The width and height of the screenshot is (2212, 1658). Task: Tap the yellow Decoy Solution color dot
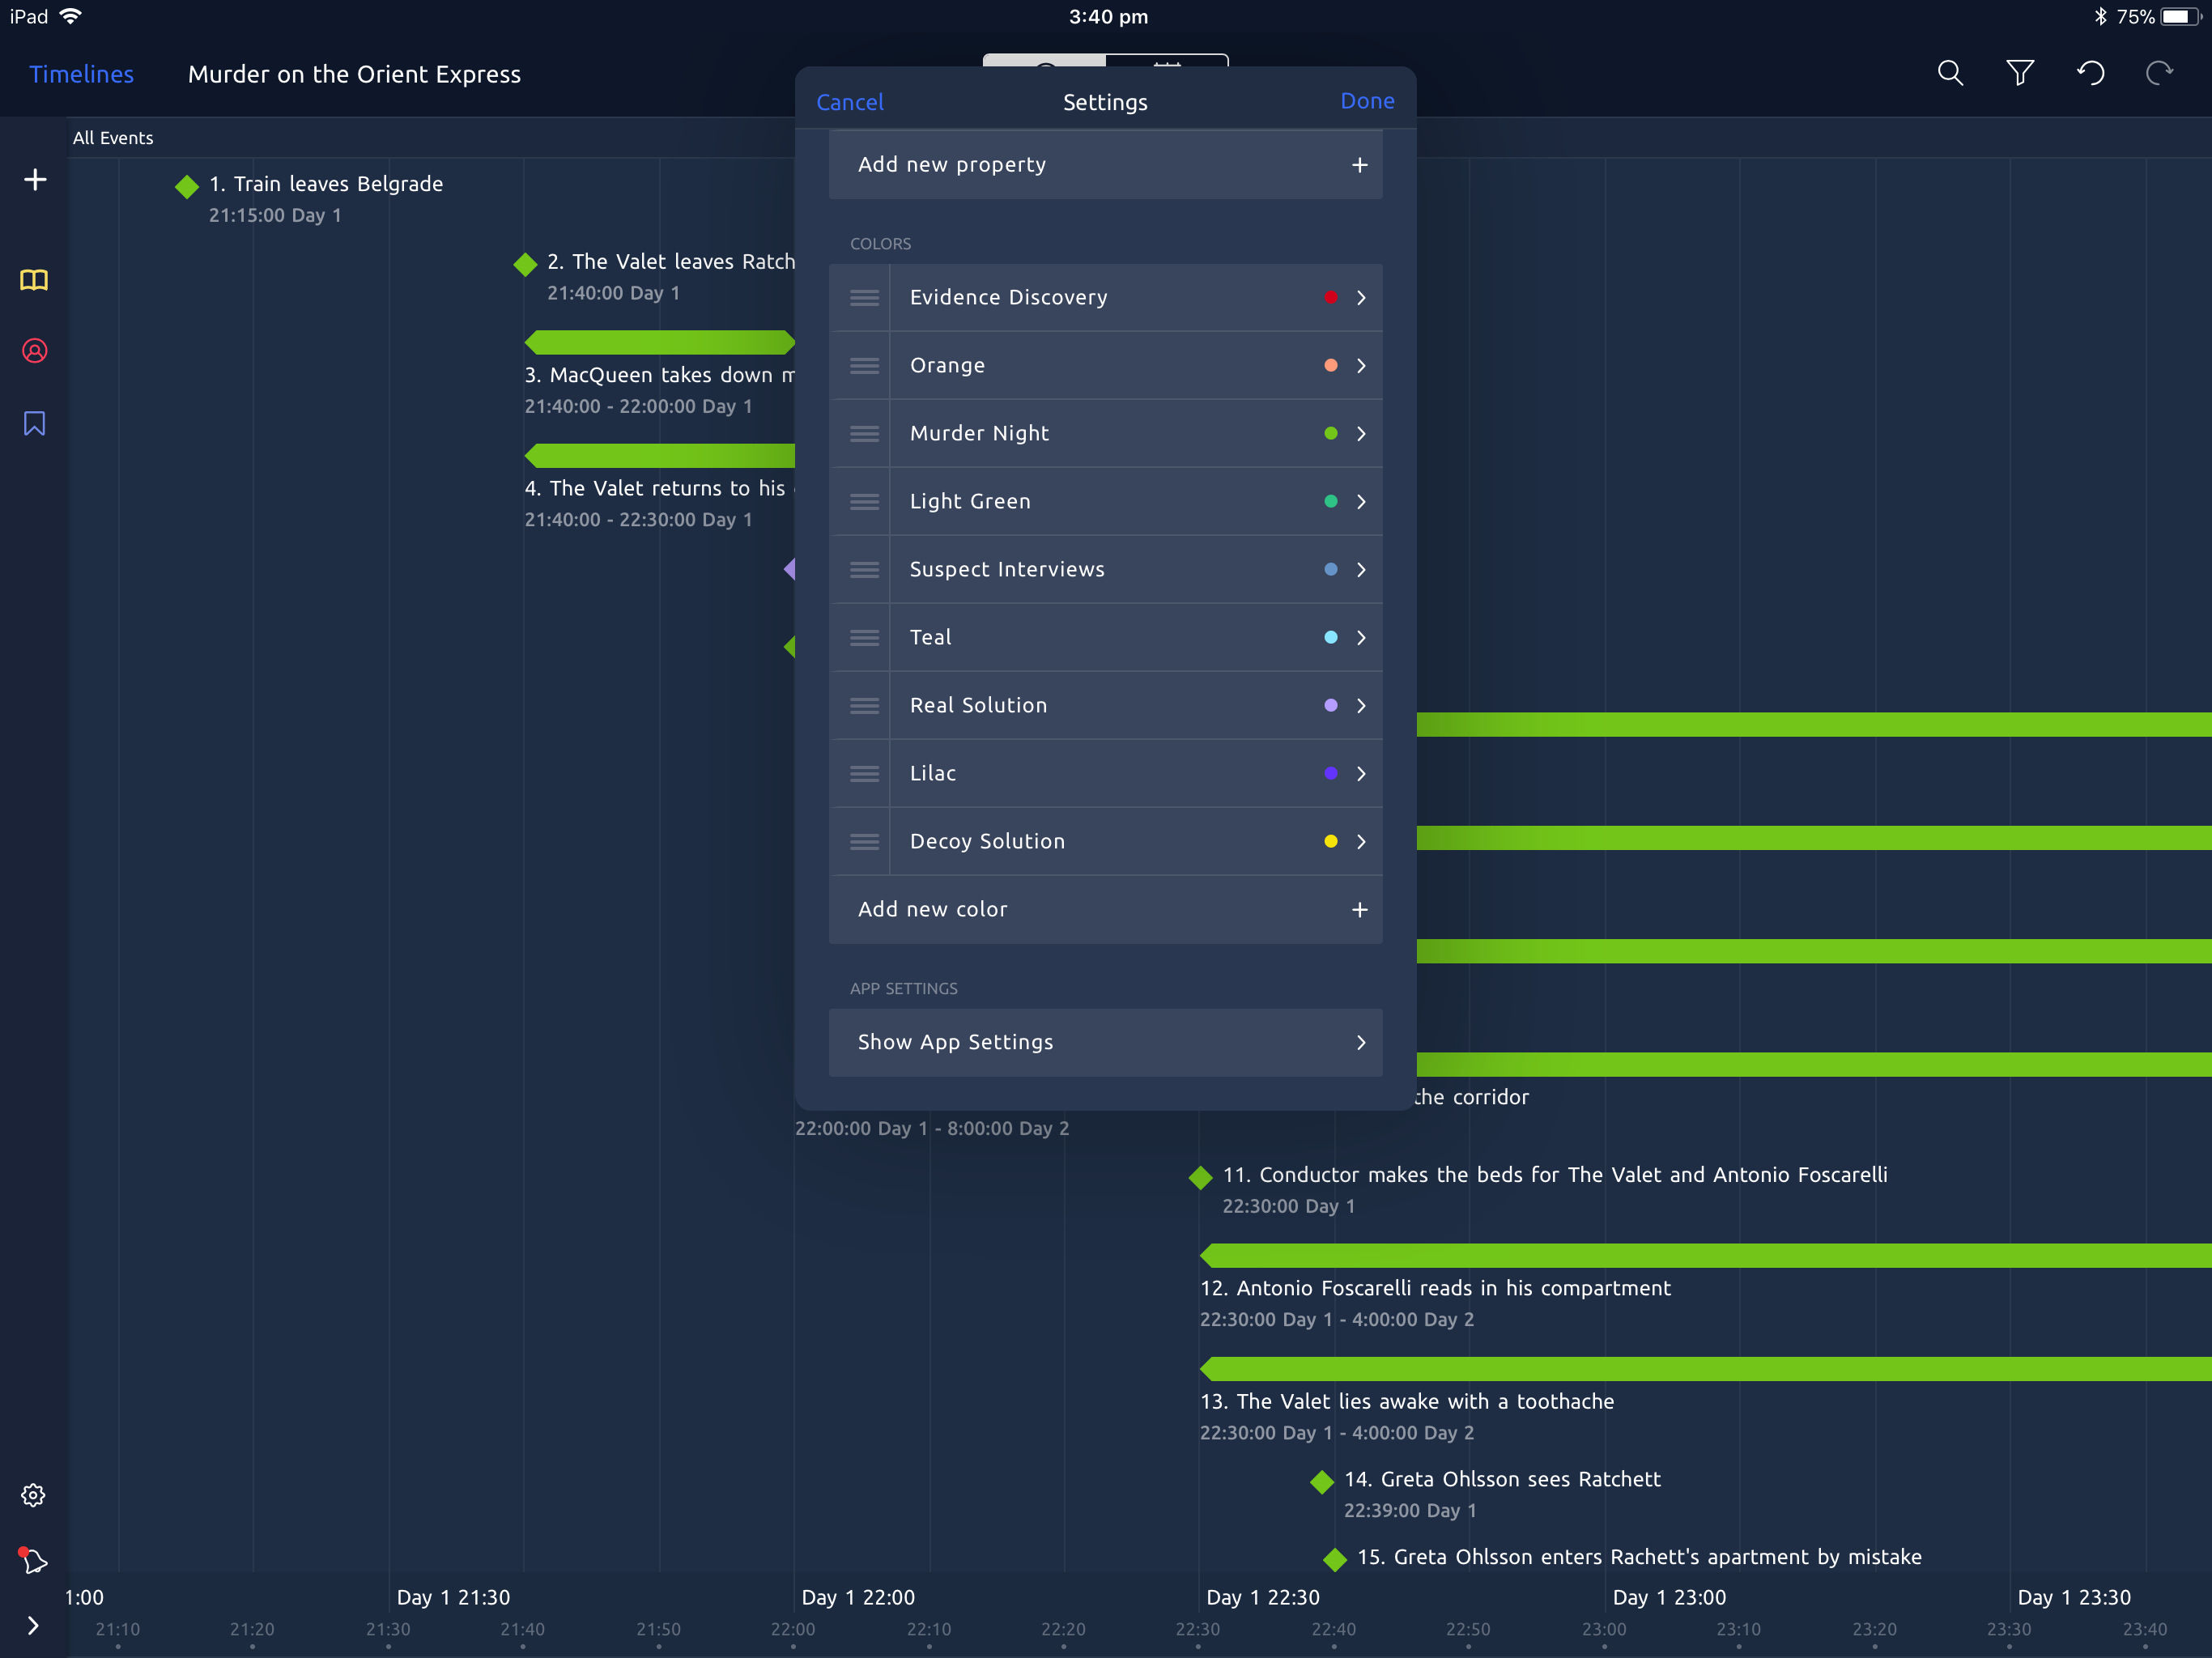coord(1330,842)
